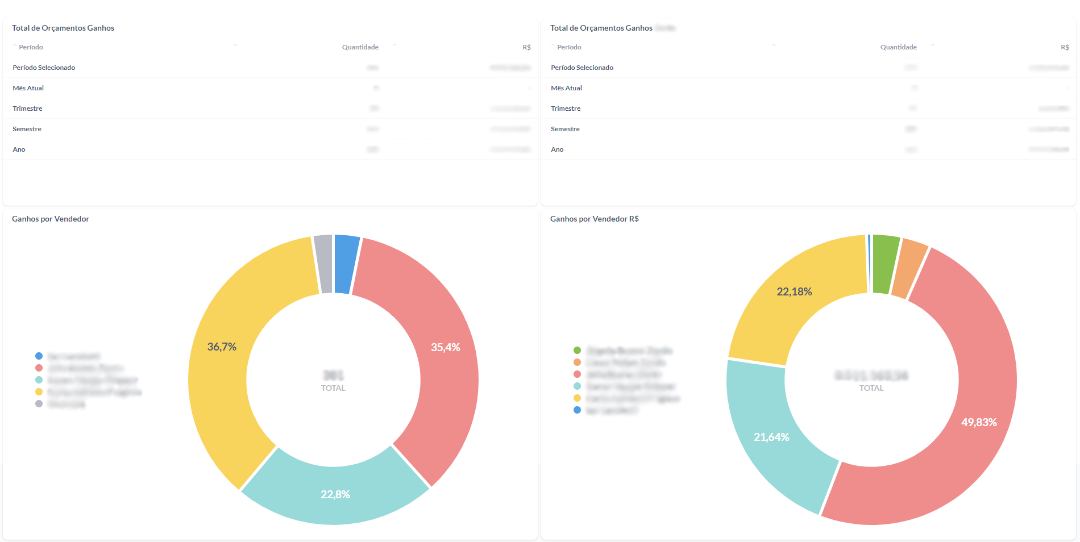
Task: Click the 22,18% yellow donut slice
Action: pyautogui.click(x=793, y=292)
